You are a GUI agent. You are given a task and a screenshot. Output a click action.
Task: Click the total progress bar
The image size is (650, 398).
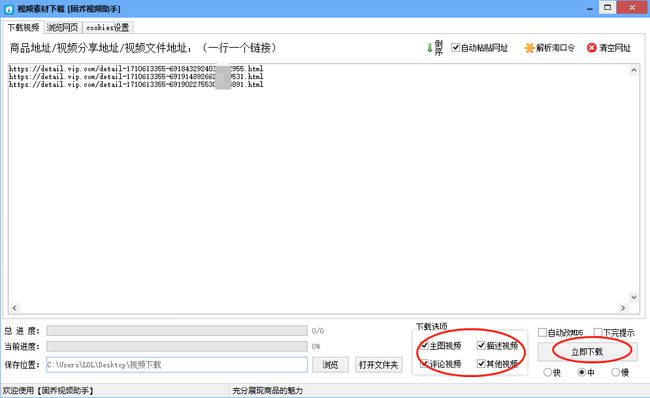pos(177,330)
